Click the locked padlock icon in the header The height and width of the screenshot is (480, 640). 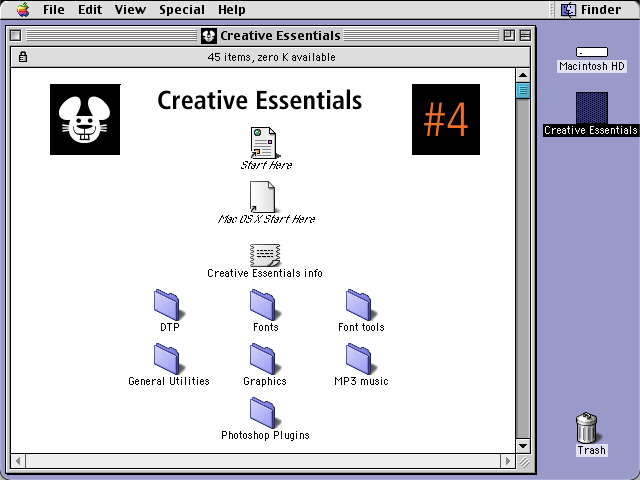[x=23, y=57]
